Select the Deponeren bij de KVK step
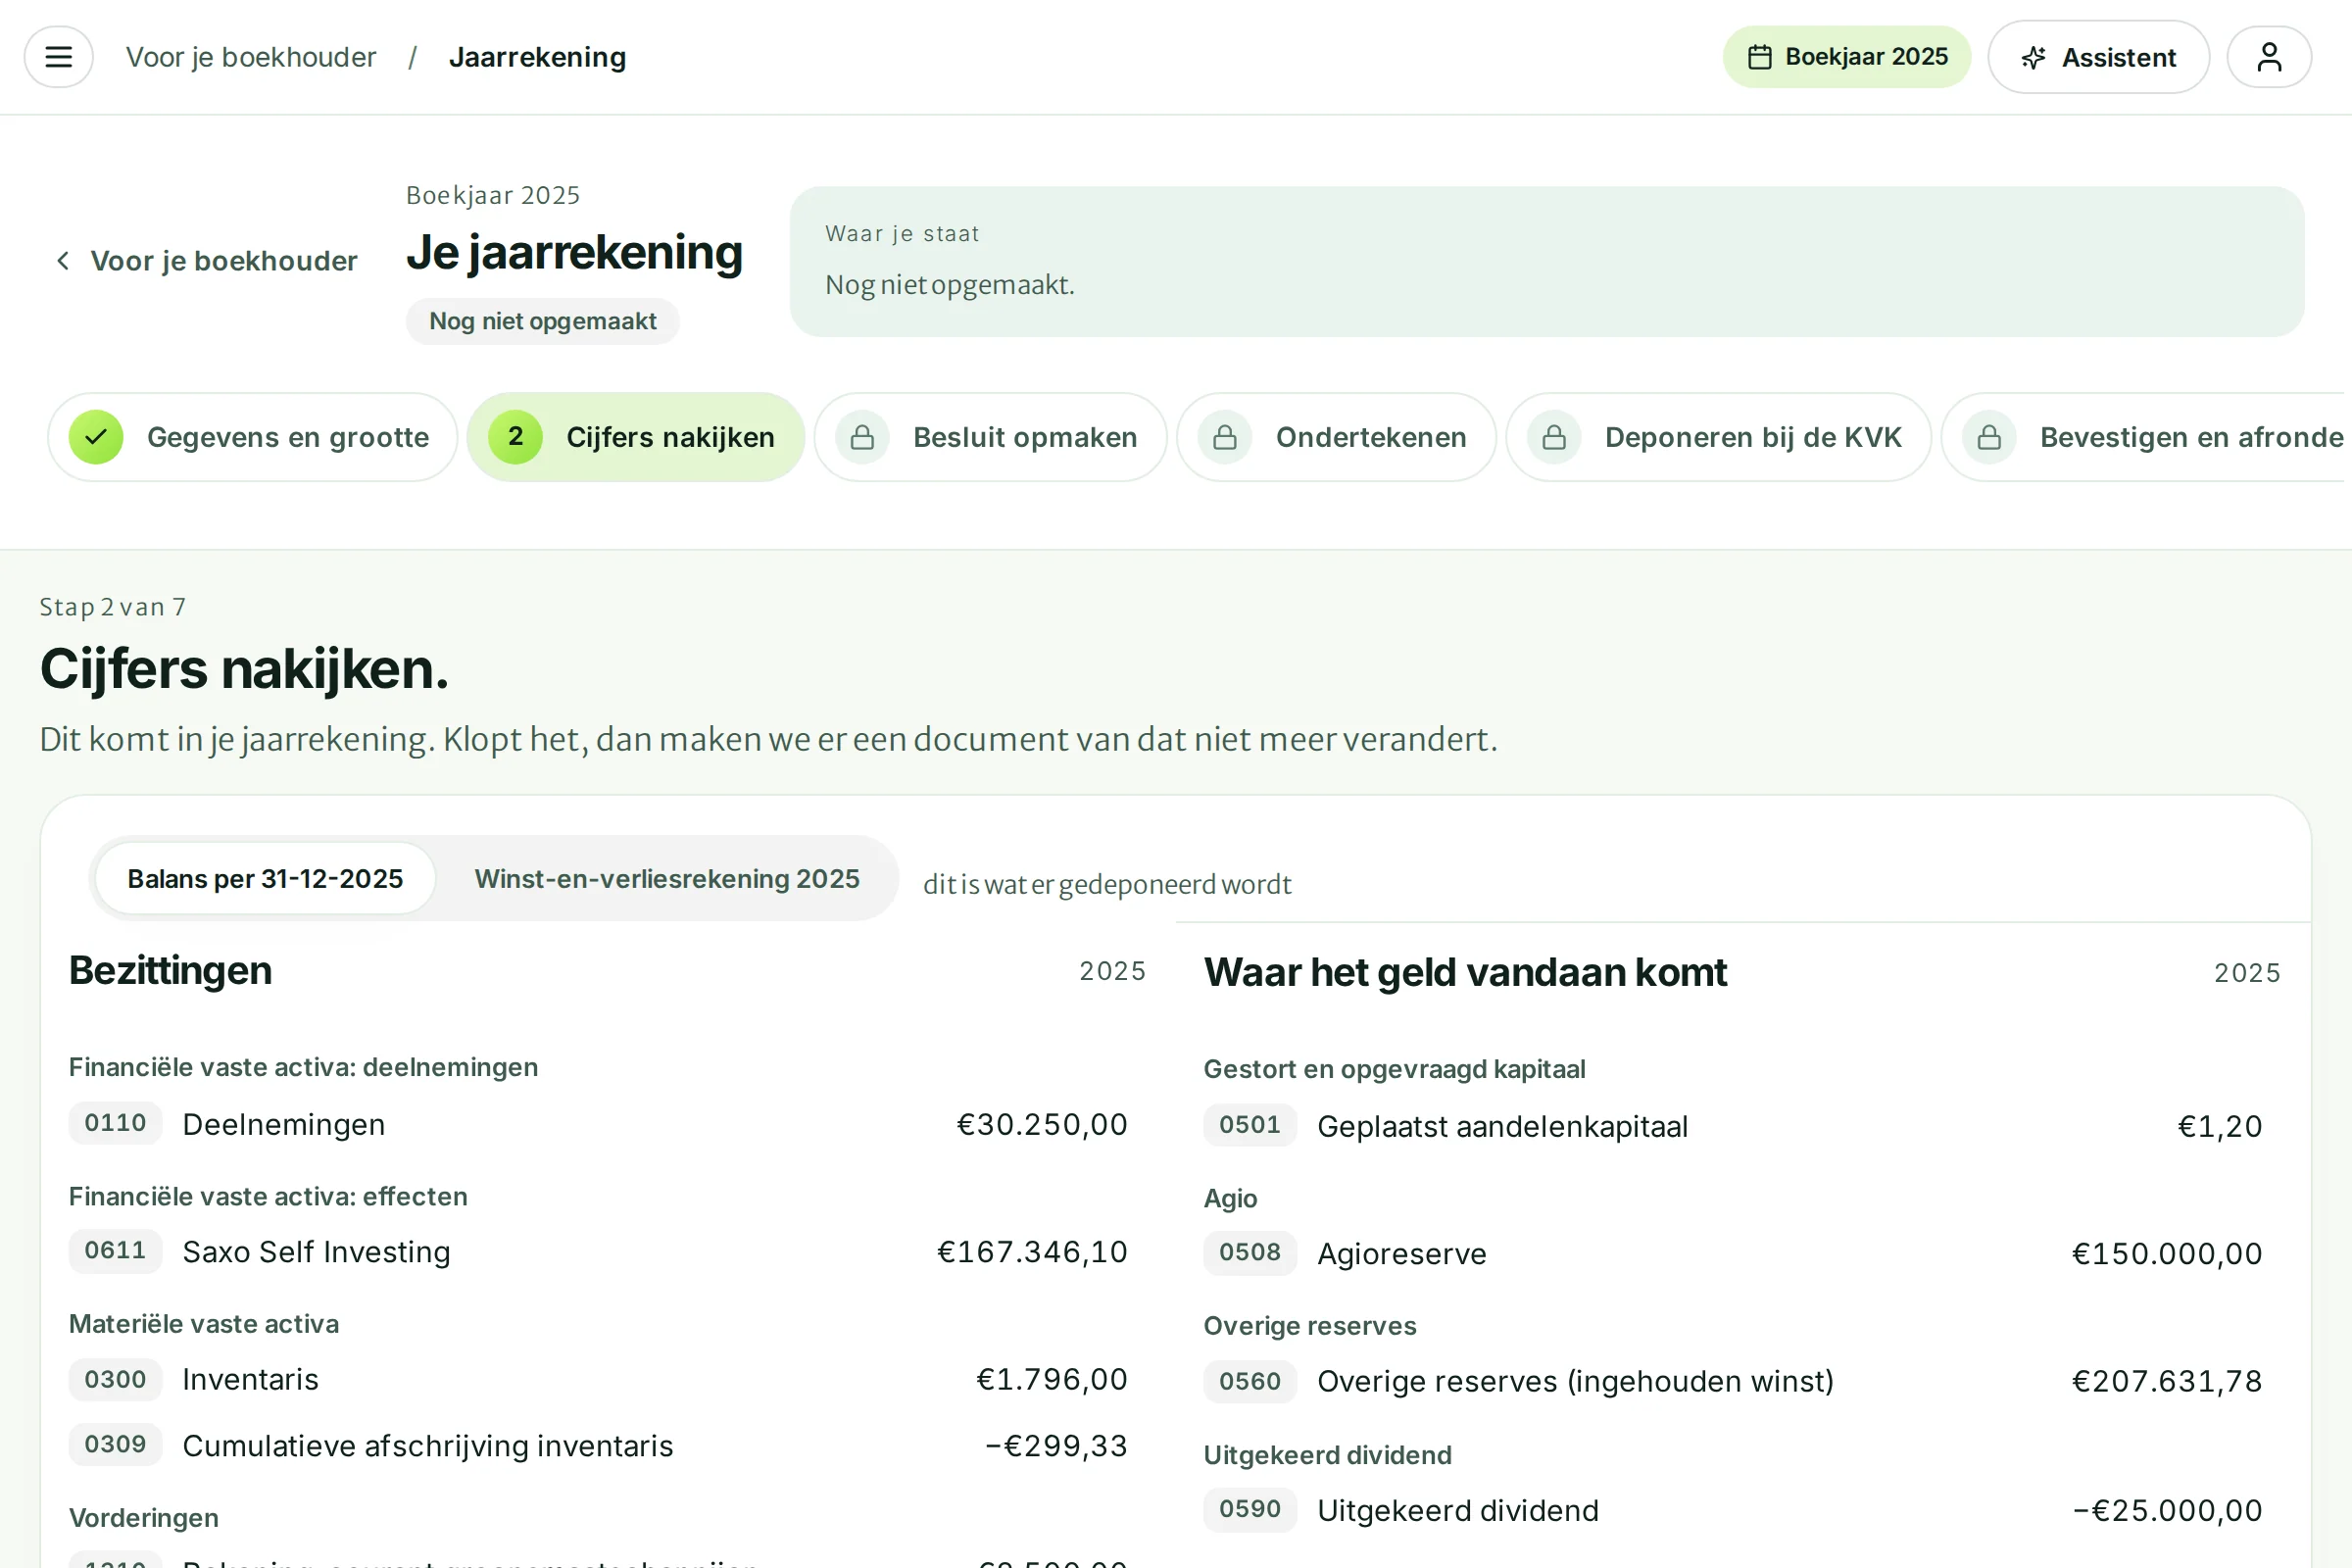The height and width of the screenshot is (1568, 2352). pyautogui.click(x=1718, y=437)
